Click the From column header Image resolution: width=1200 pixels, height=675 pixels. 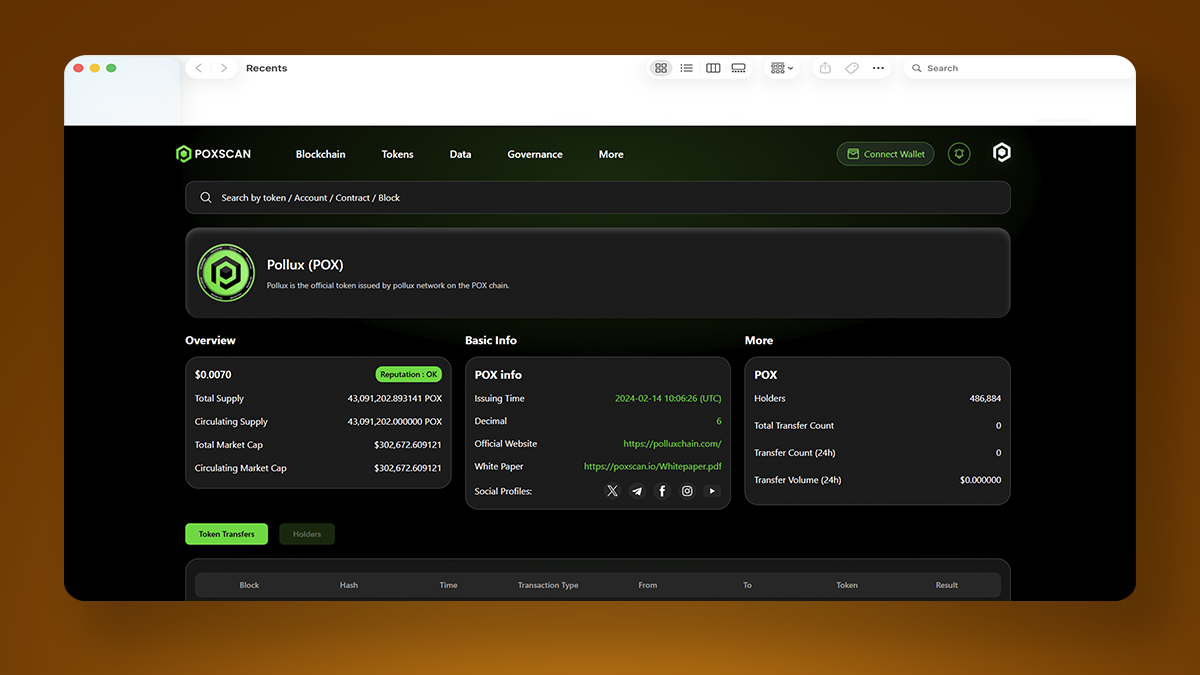648,585
